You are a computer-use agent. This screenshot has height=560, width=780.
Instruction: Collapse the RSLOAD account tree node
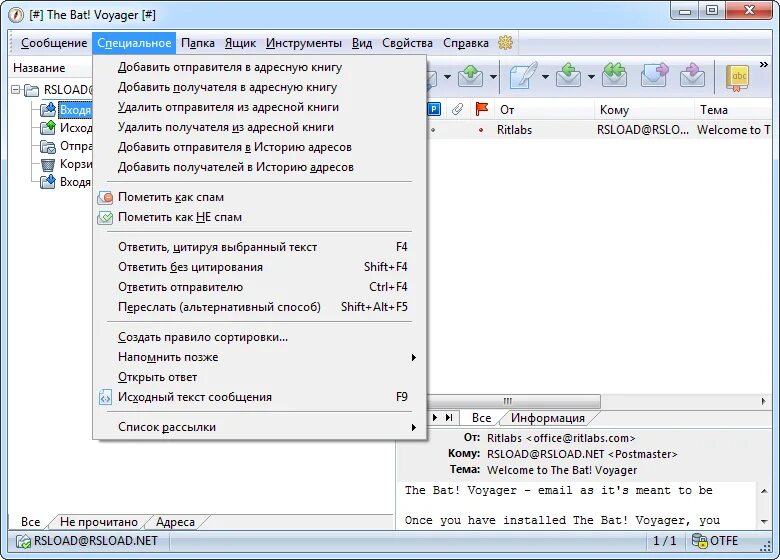[x=16, y=90]
